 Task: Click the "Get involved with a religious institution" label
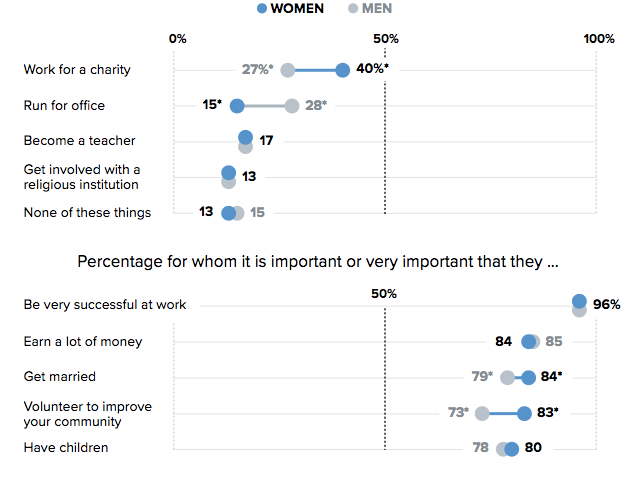click(x=82, y=176)
